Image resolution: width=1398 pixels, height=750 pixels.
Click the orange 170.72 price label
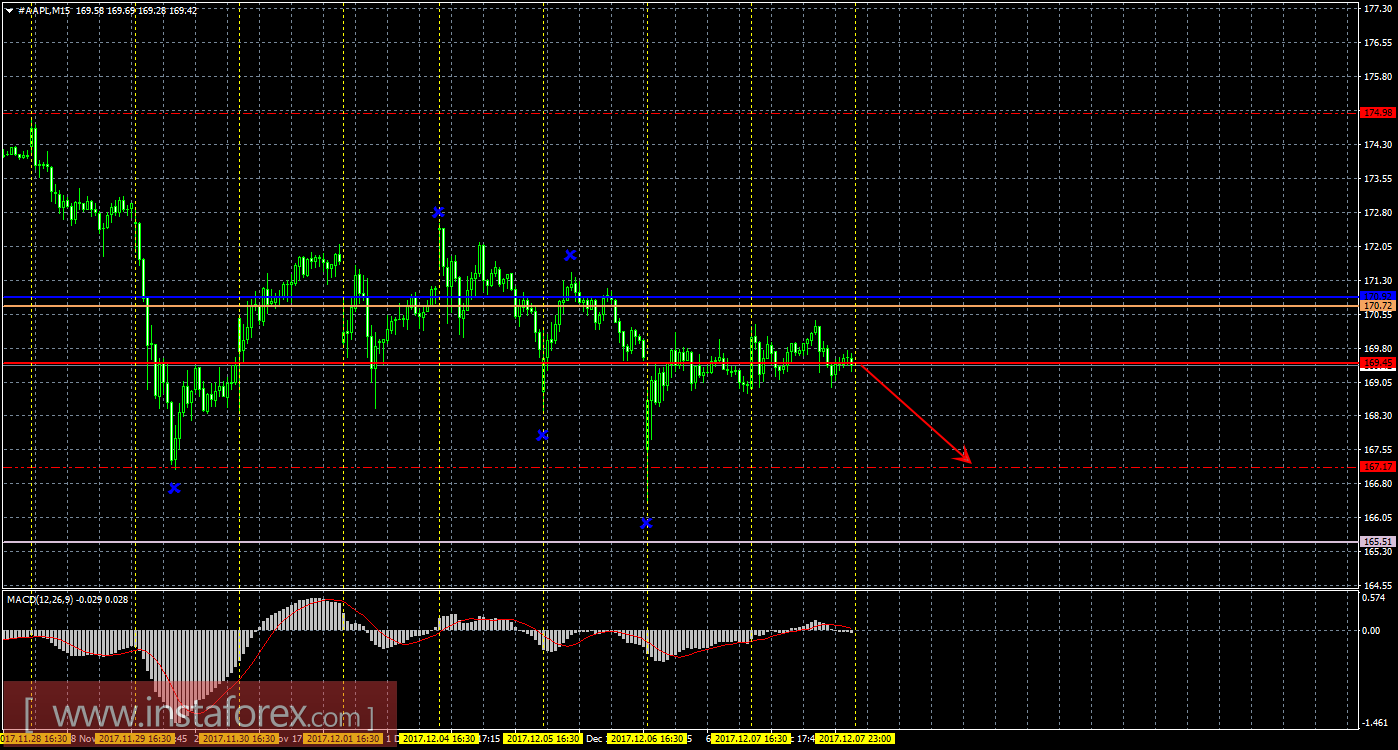click(1378, 305)
